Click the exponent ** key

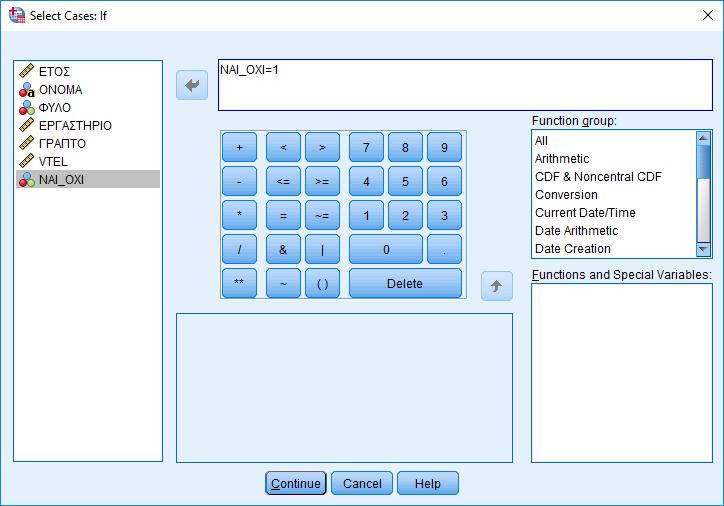coord(239,283)
